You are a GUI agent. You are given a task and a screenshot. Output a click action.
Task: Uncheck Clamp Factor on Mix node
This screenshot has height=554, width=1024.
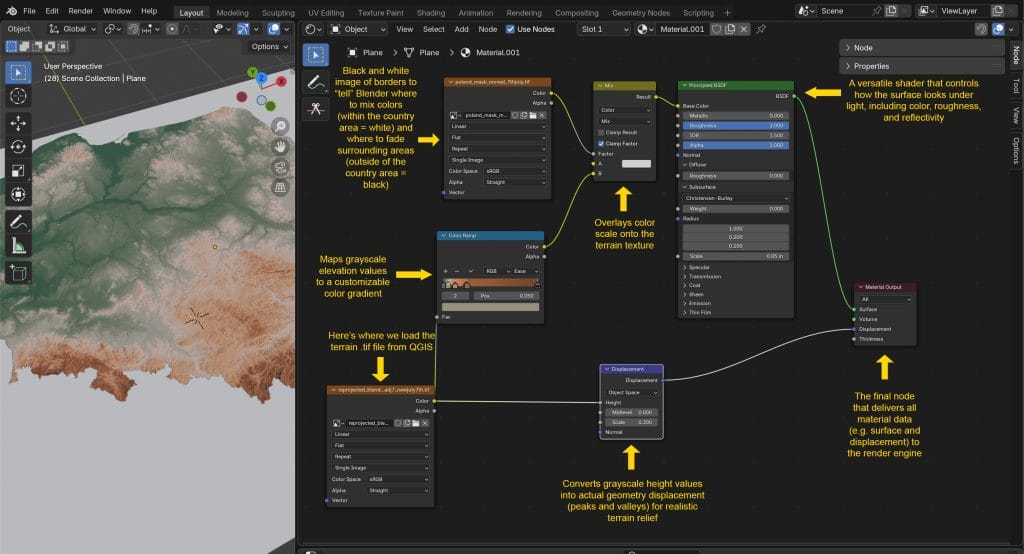coord(601,143)
